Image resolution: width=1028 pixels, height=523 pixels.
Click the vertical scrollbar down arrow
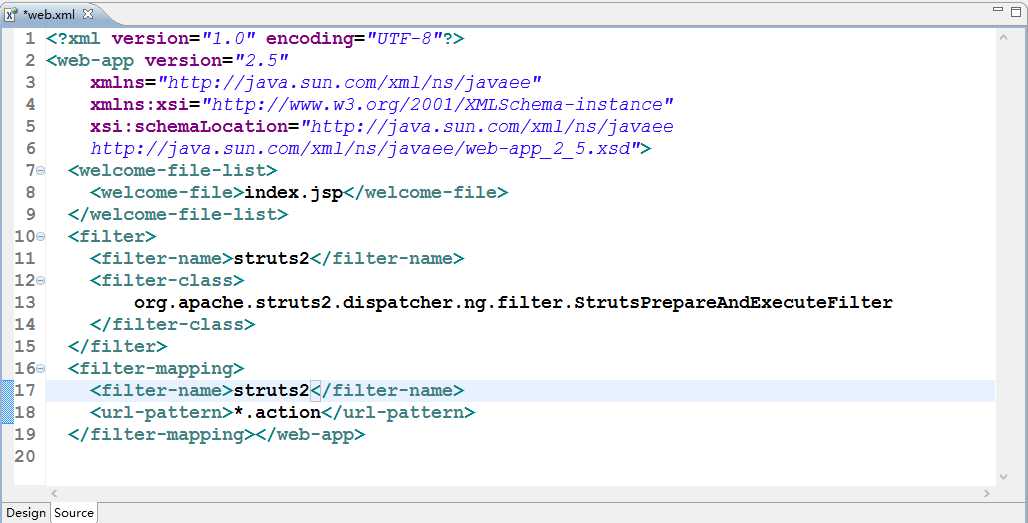[x=1003, y=477]
